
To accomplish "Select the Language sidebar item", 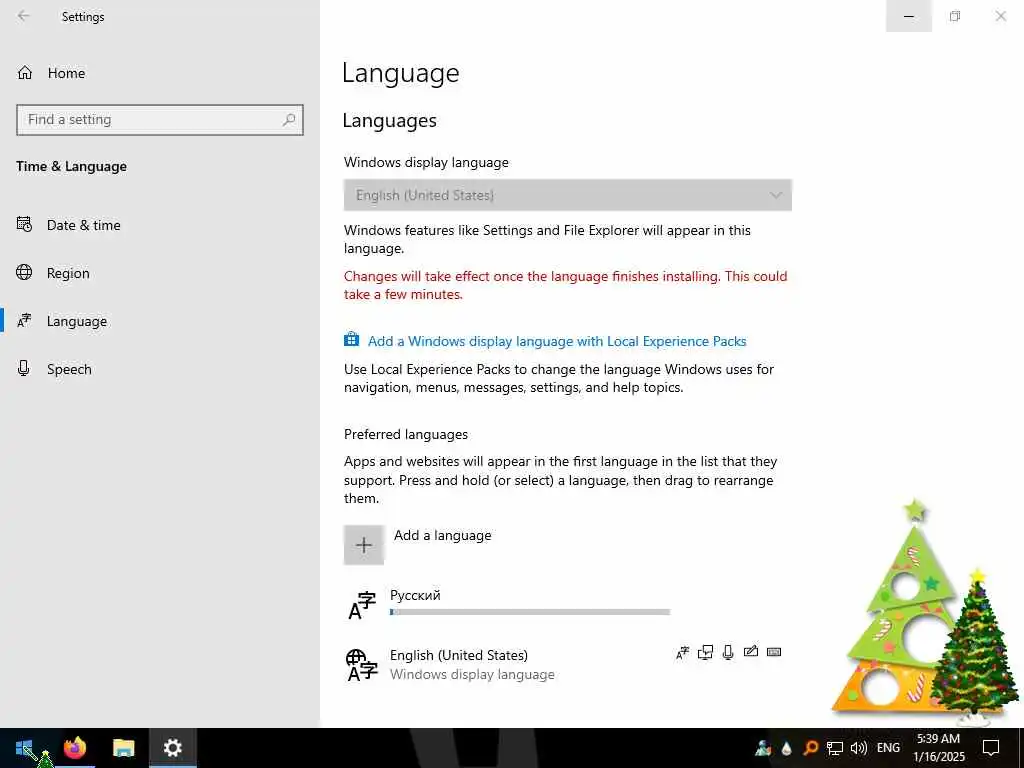I will [76, 321].
